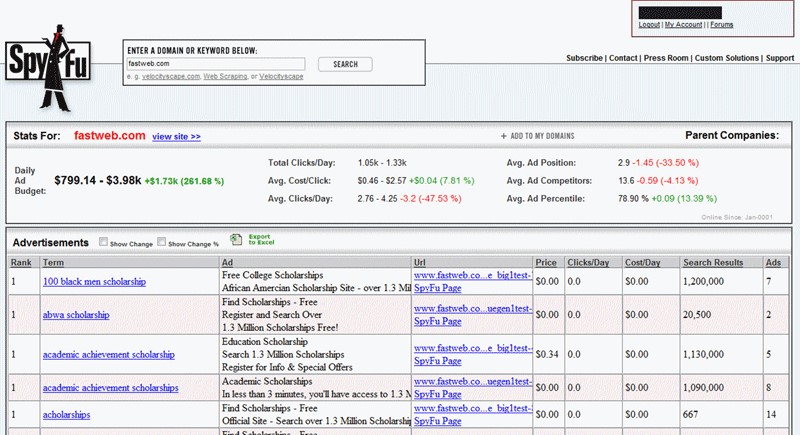The image size is (800, 435).
Task: Click the domain or keyword search field
Action: click(x=215, y=64)
